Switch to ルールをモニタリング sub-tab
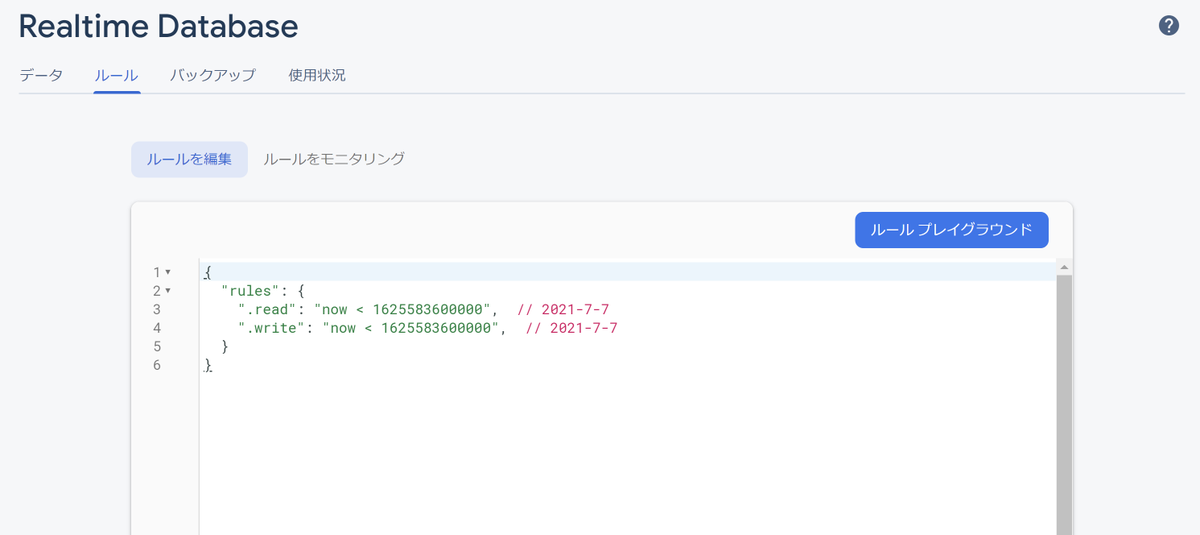 pos(334,159)
